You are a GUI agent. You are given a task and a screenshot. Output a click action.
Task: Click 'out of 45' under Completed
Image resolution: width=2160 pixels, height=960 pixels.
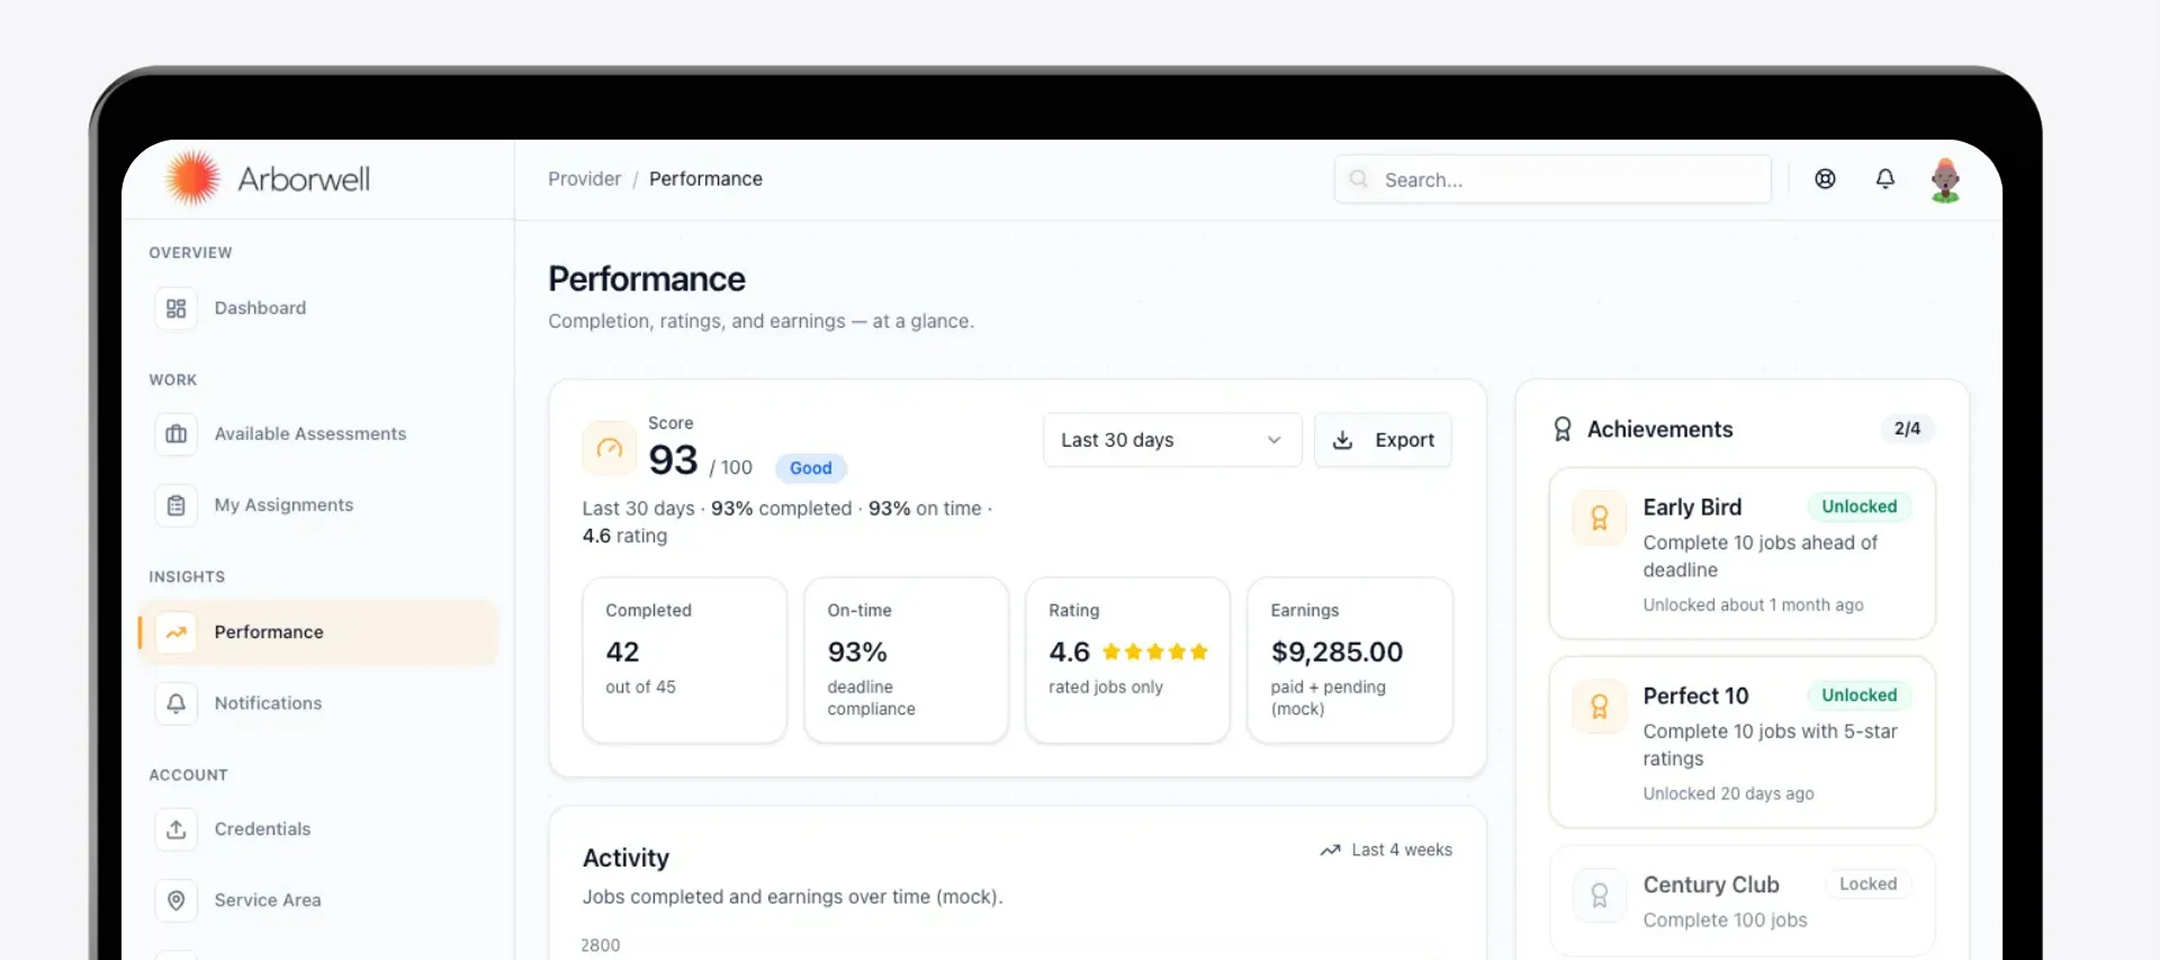641,687
